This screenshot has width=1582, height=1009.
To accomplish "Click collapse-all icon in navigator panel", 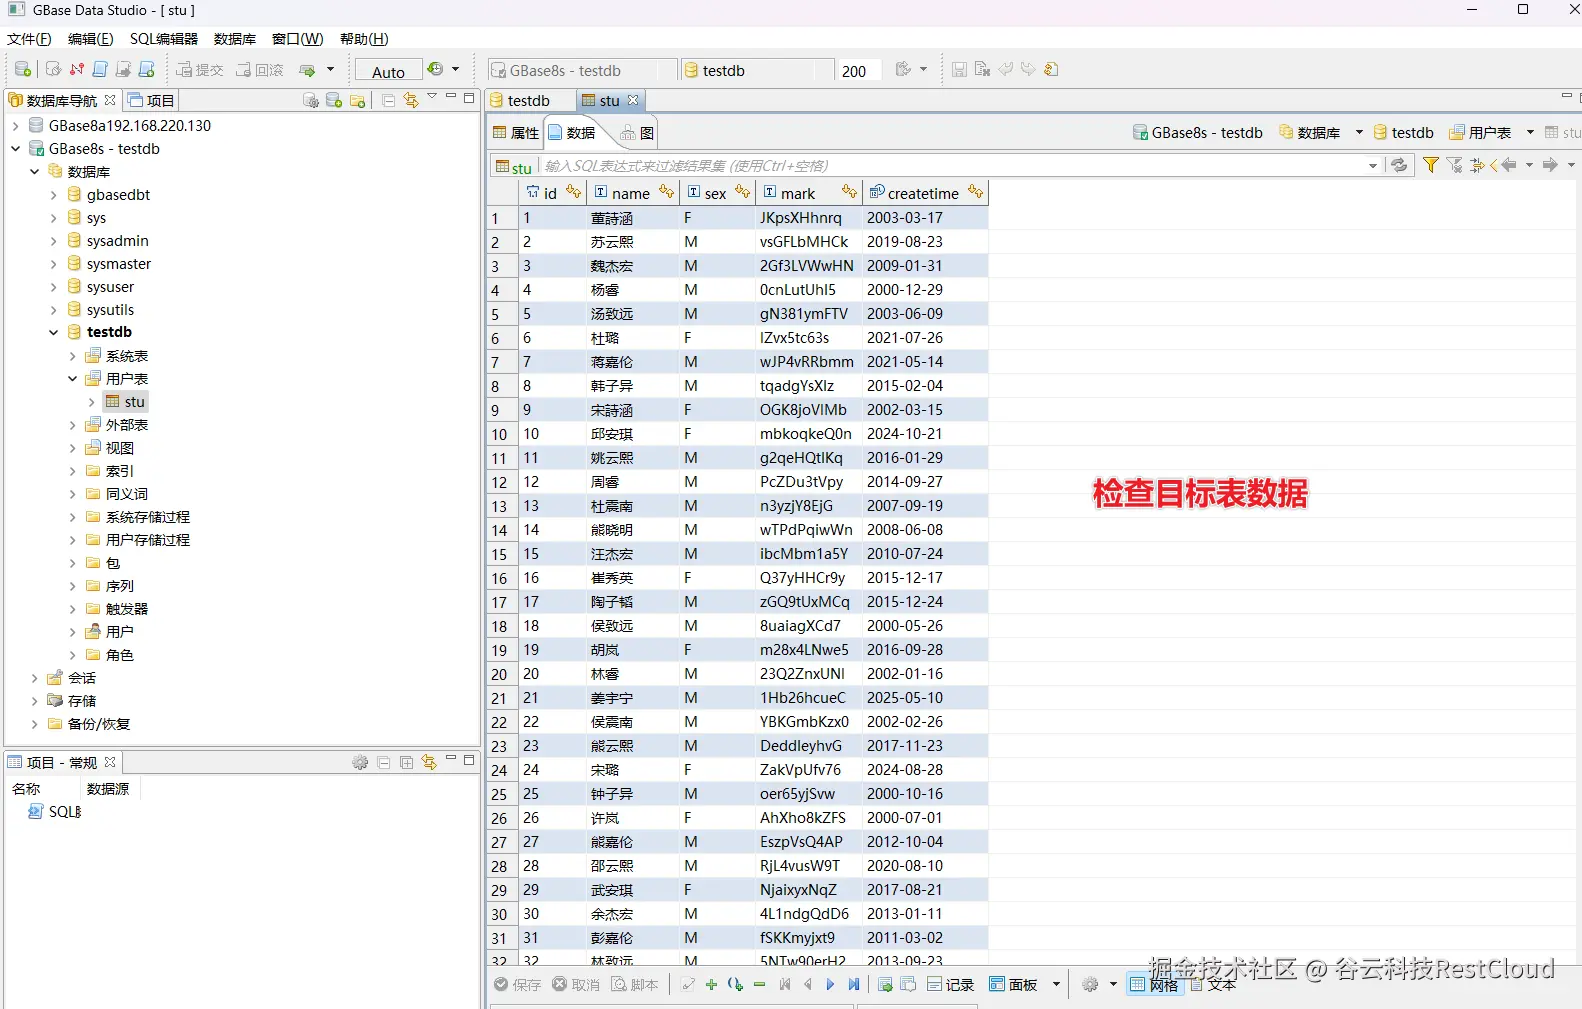I will pos(388,100).
